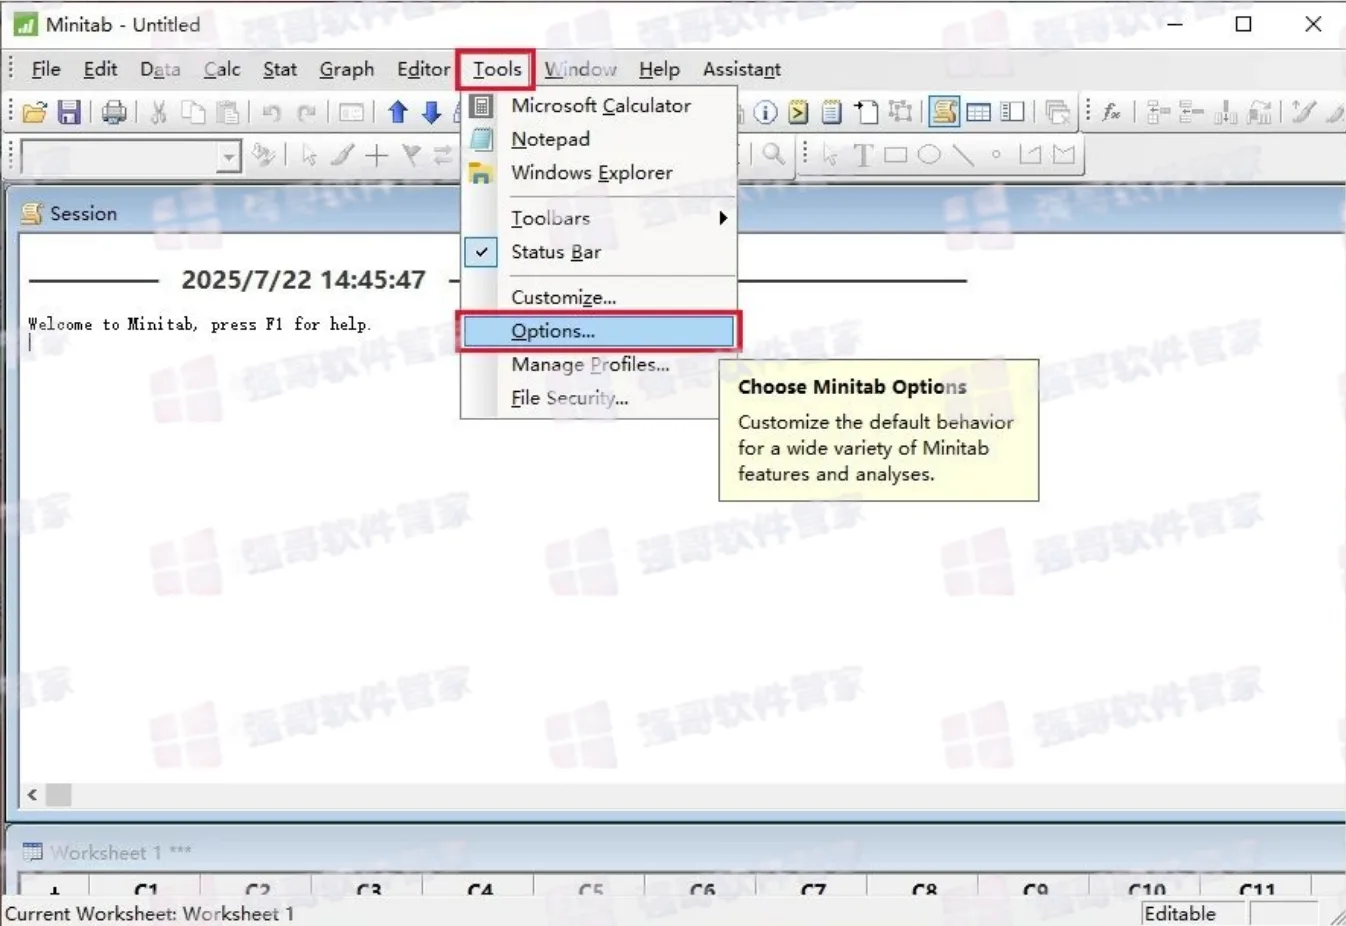Close the Tools menu via its title
This screenshot has height=926, width=1346.
pos(497,69)
